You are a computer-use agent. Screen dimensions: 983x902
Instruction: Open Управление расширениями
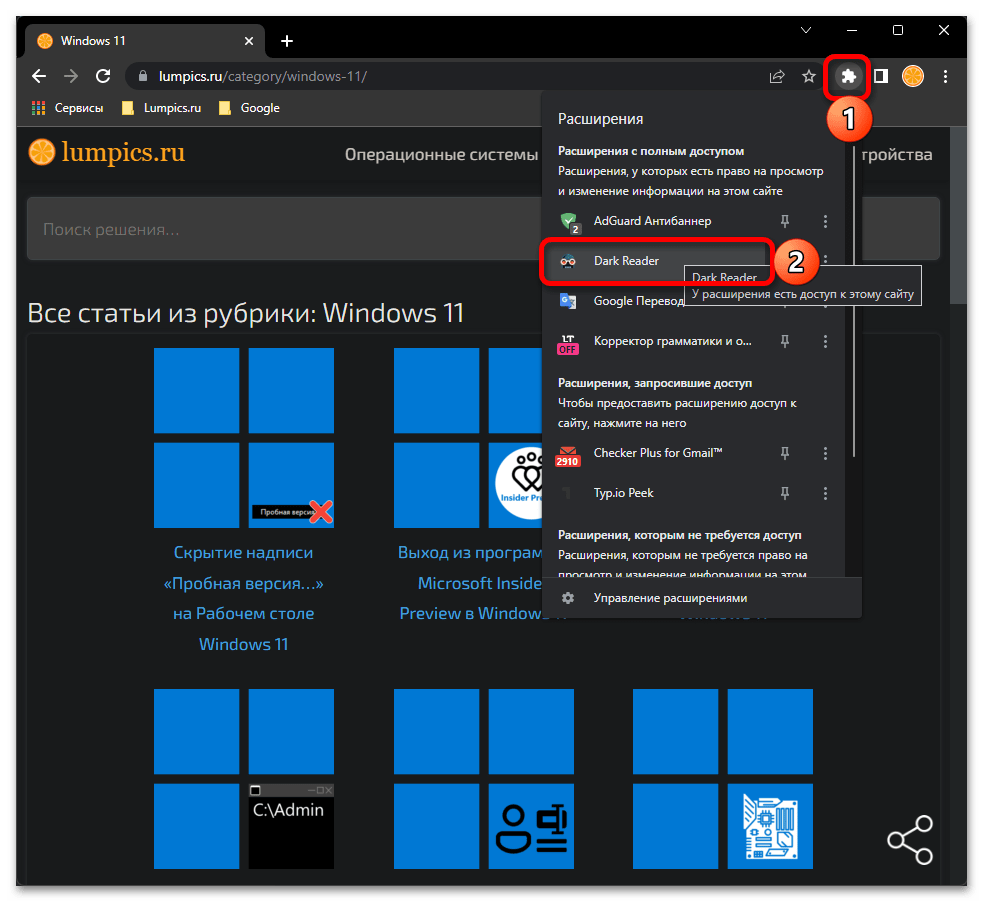pyautogui.click(x=702, y=598)
